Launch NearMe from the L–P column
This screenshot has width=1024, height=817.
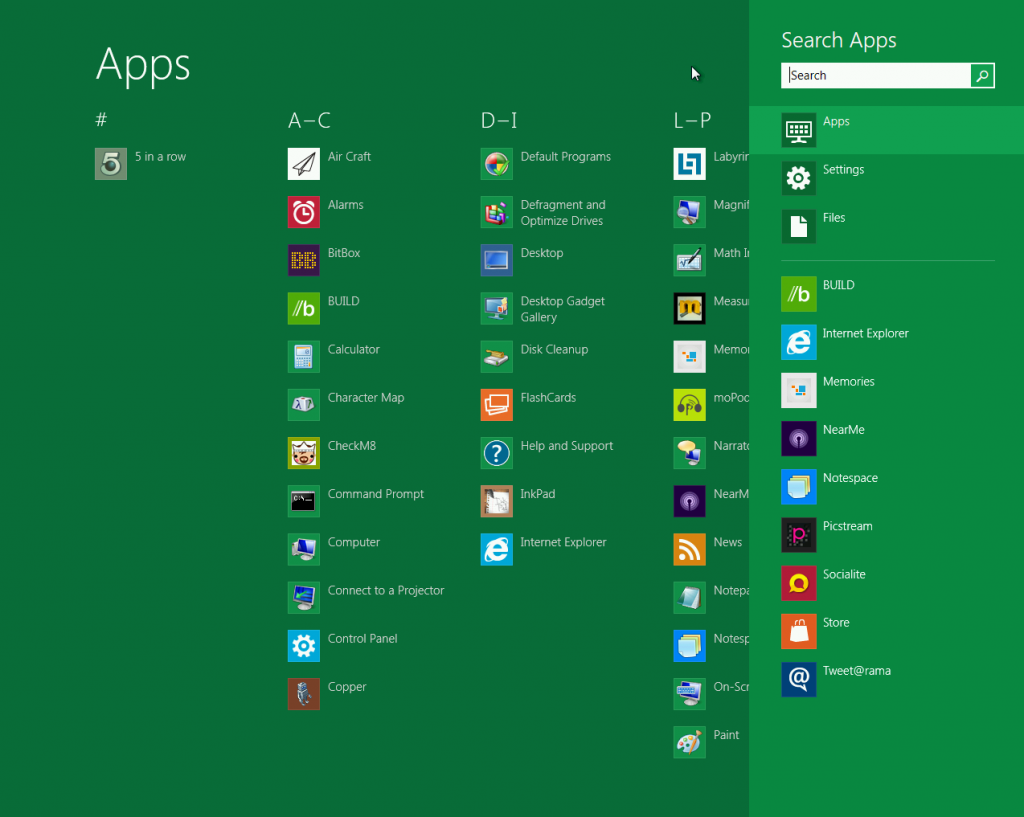pyautogui.click(x=690, y=501)
